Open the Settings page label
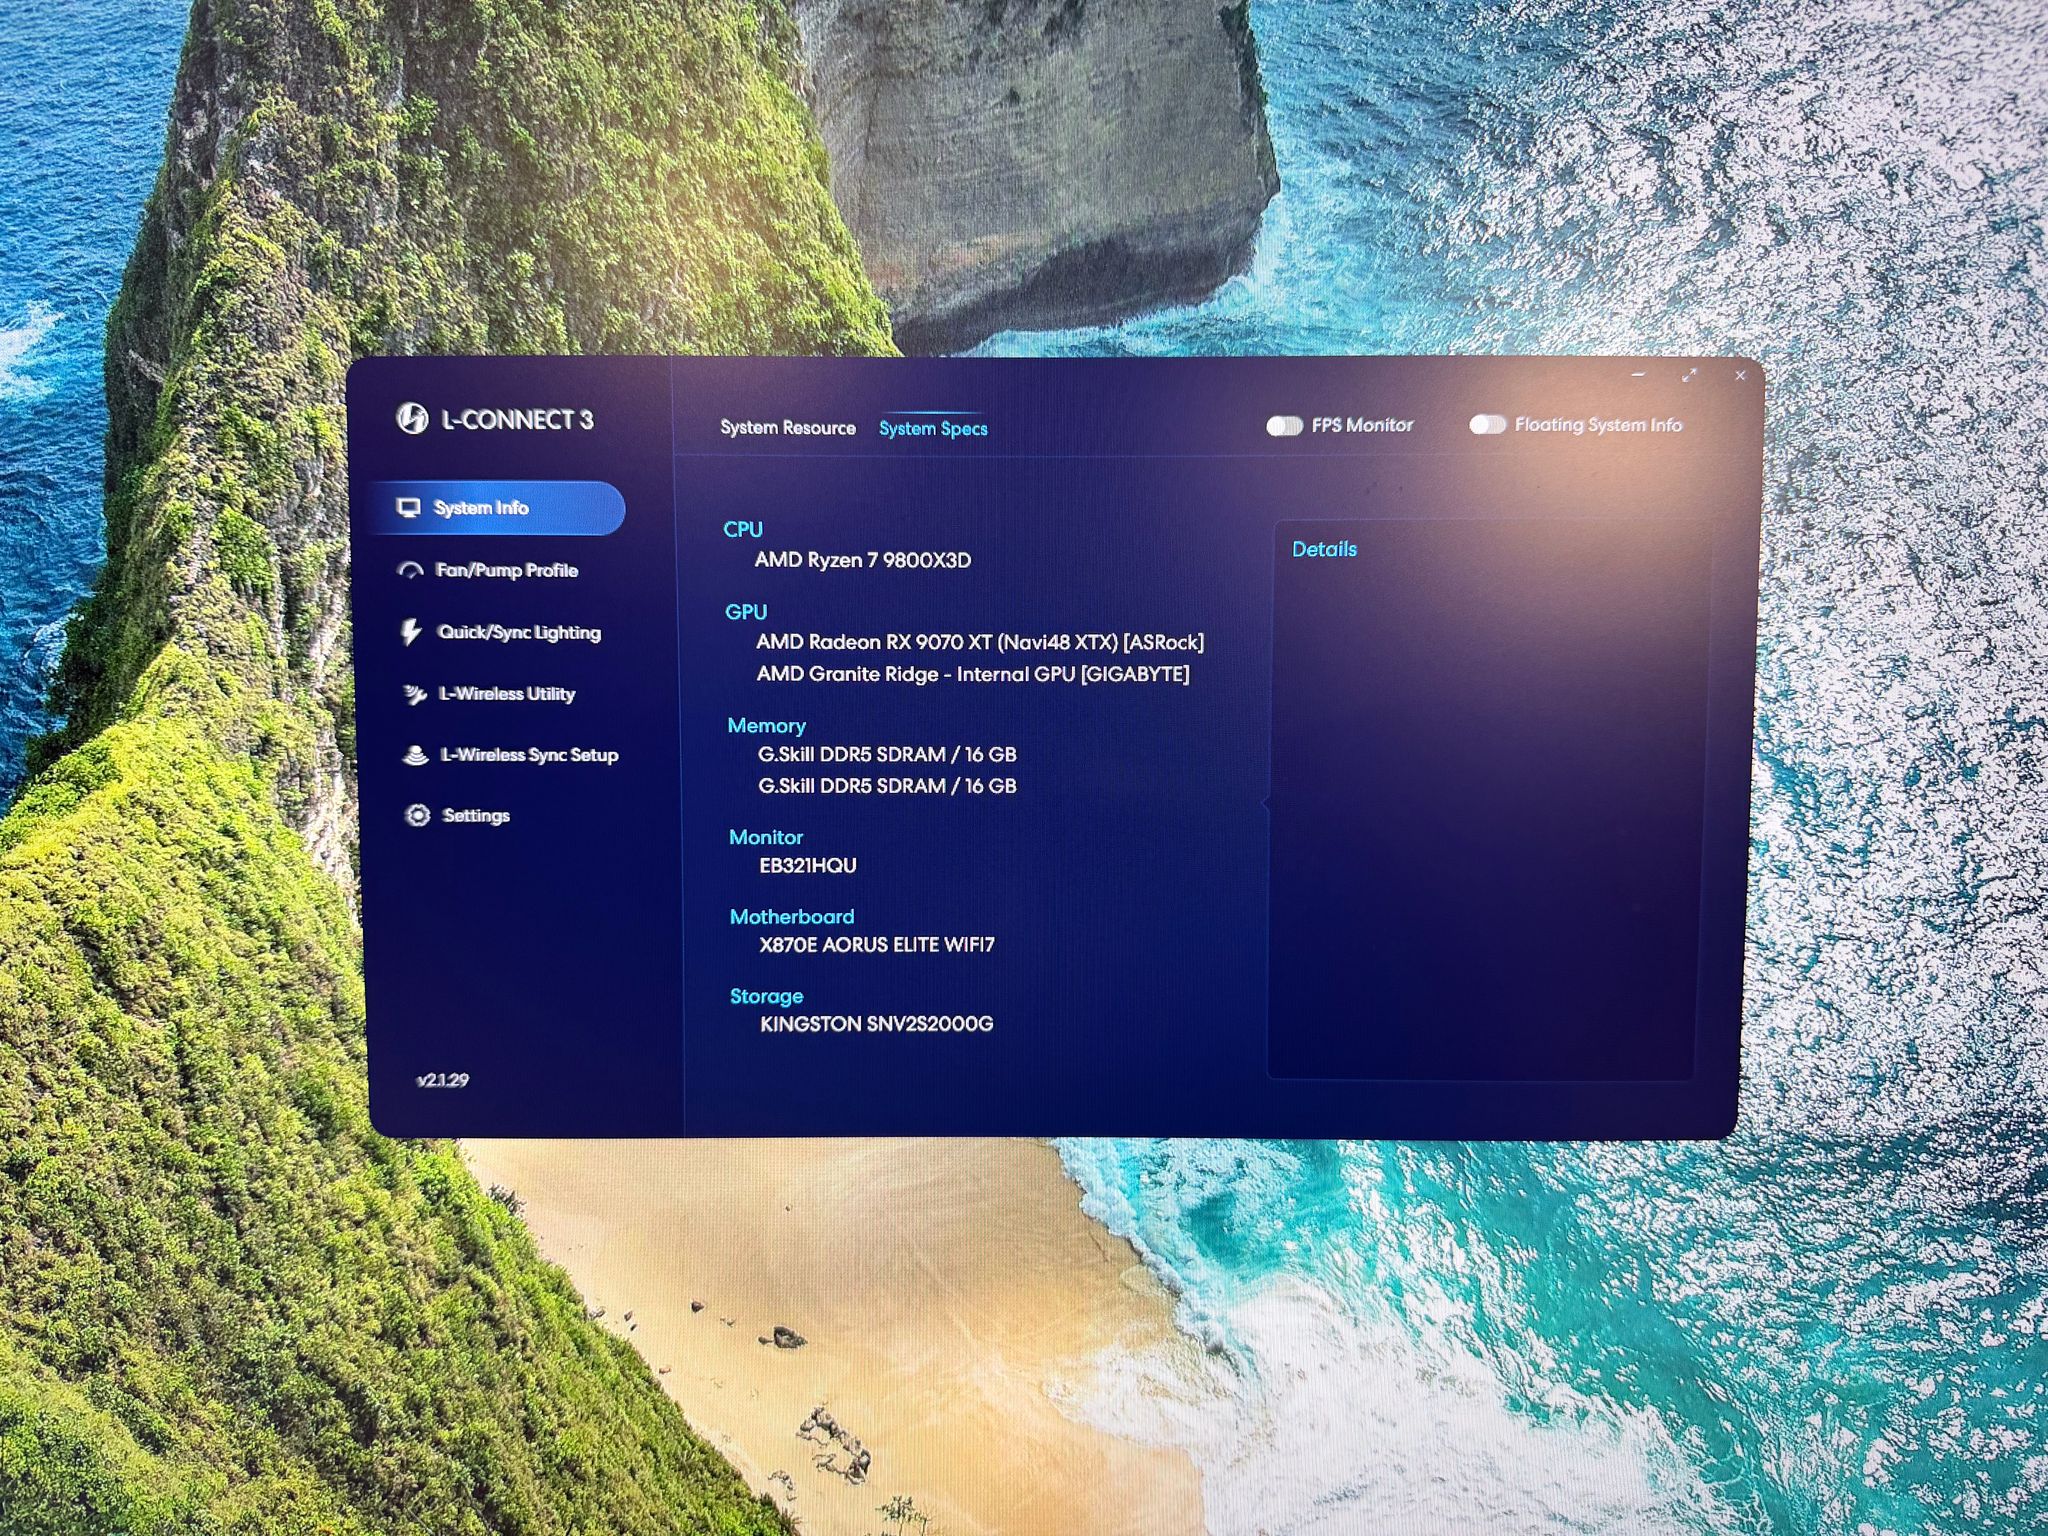The height and width of the screenshot is (1536, 2048). click(476, 816)
